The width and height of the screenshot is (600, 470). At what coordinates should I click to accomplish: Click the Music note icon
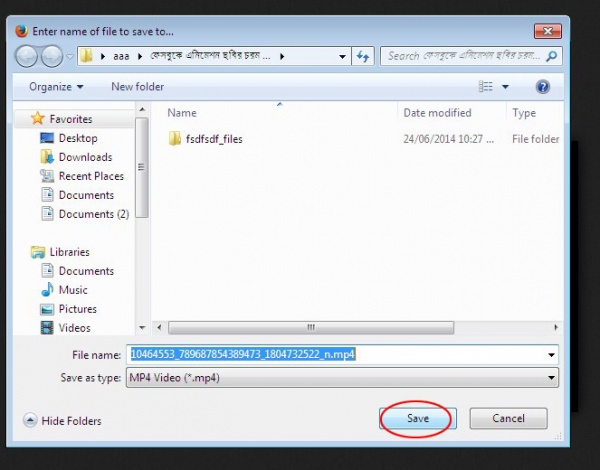click(47, 289)
